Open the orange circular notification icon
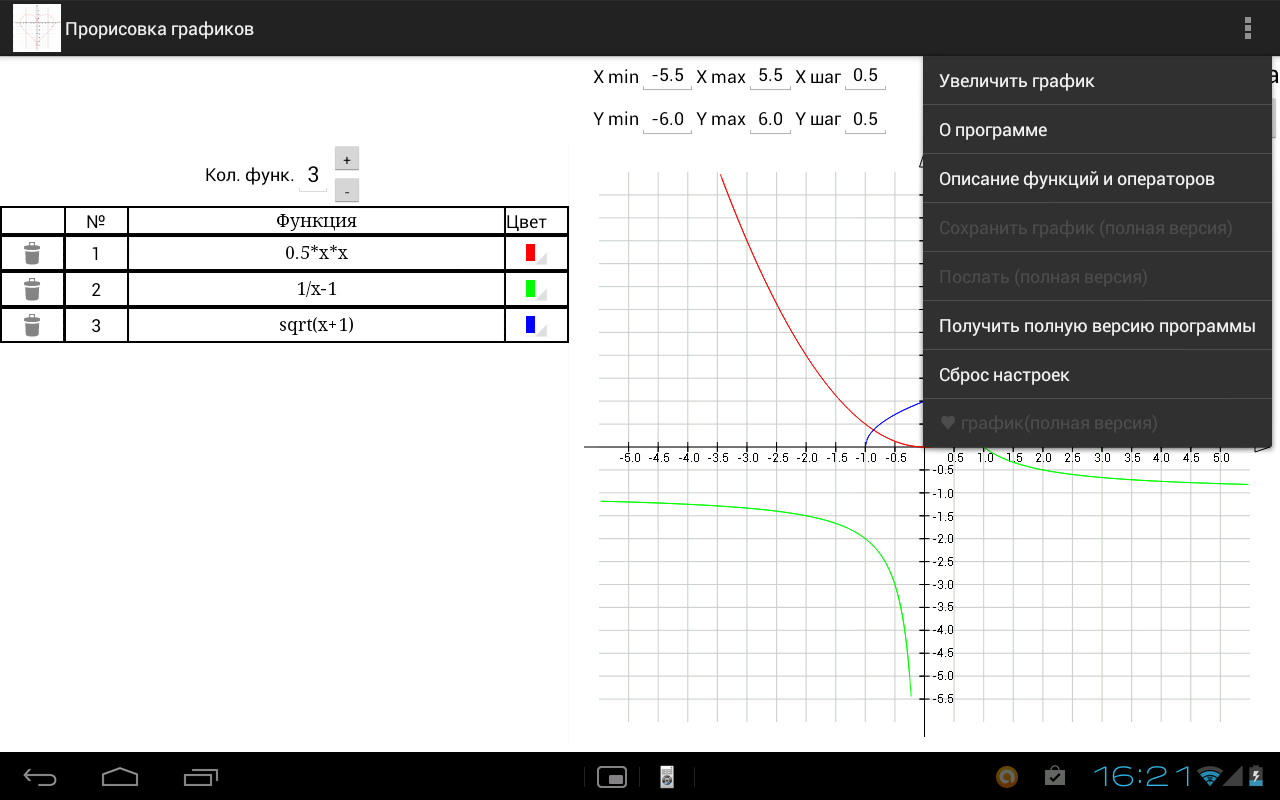Image resolution: width=1280 pixels, height=800 pixels. coord(1008,776)
